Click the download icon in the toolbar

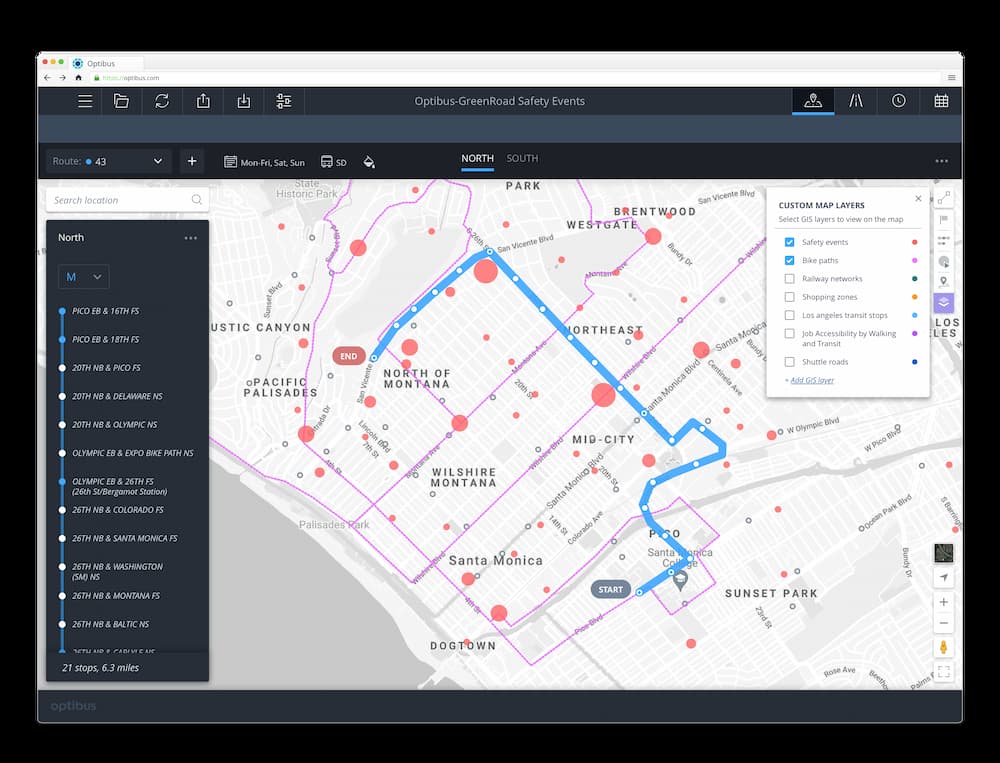pos(243,101)
